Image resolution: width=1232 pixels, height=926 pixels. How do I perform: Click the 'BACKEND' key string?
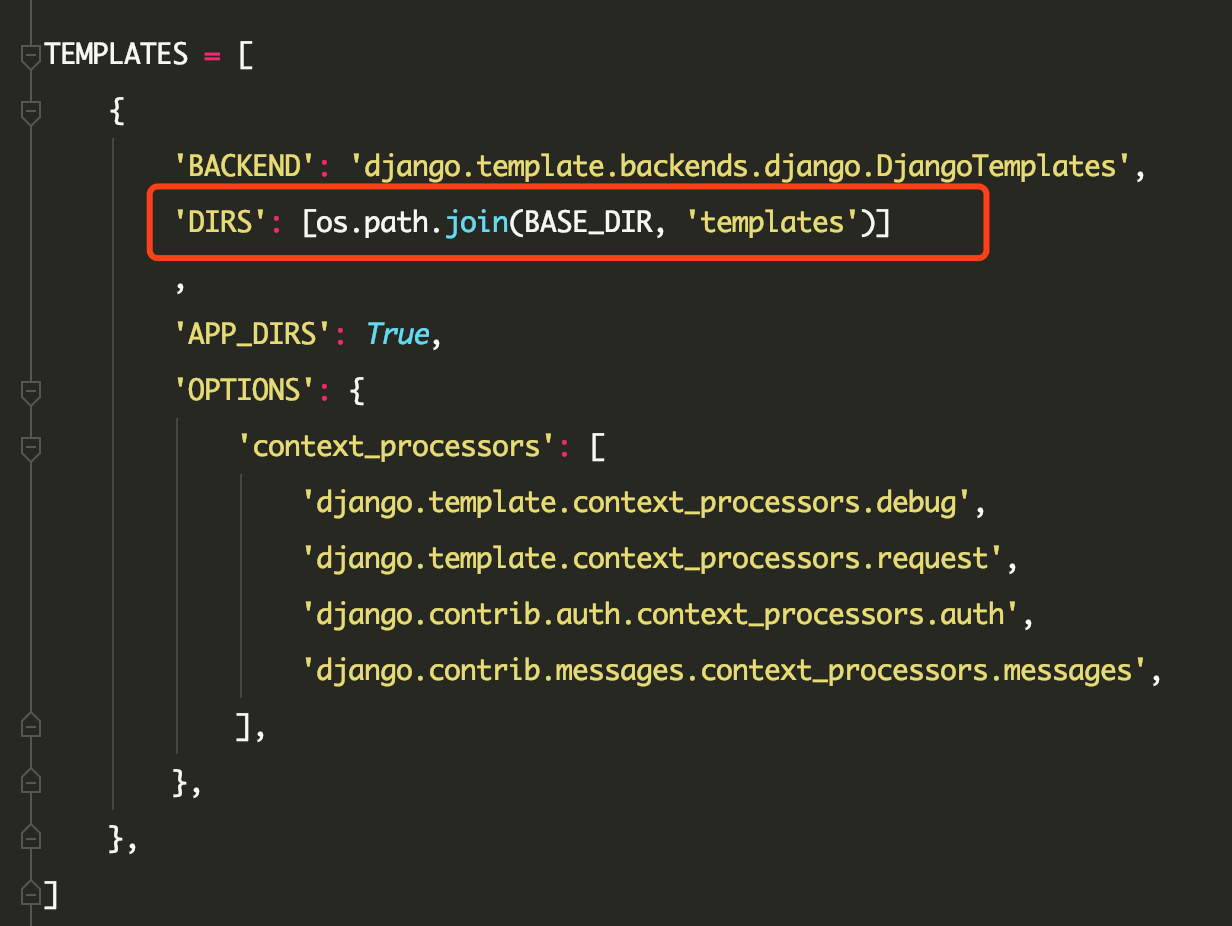(x=245, y=166)
